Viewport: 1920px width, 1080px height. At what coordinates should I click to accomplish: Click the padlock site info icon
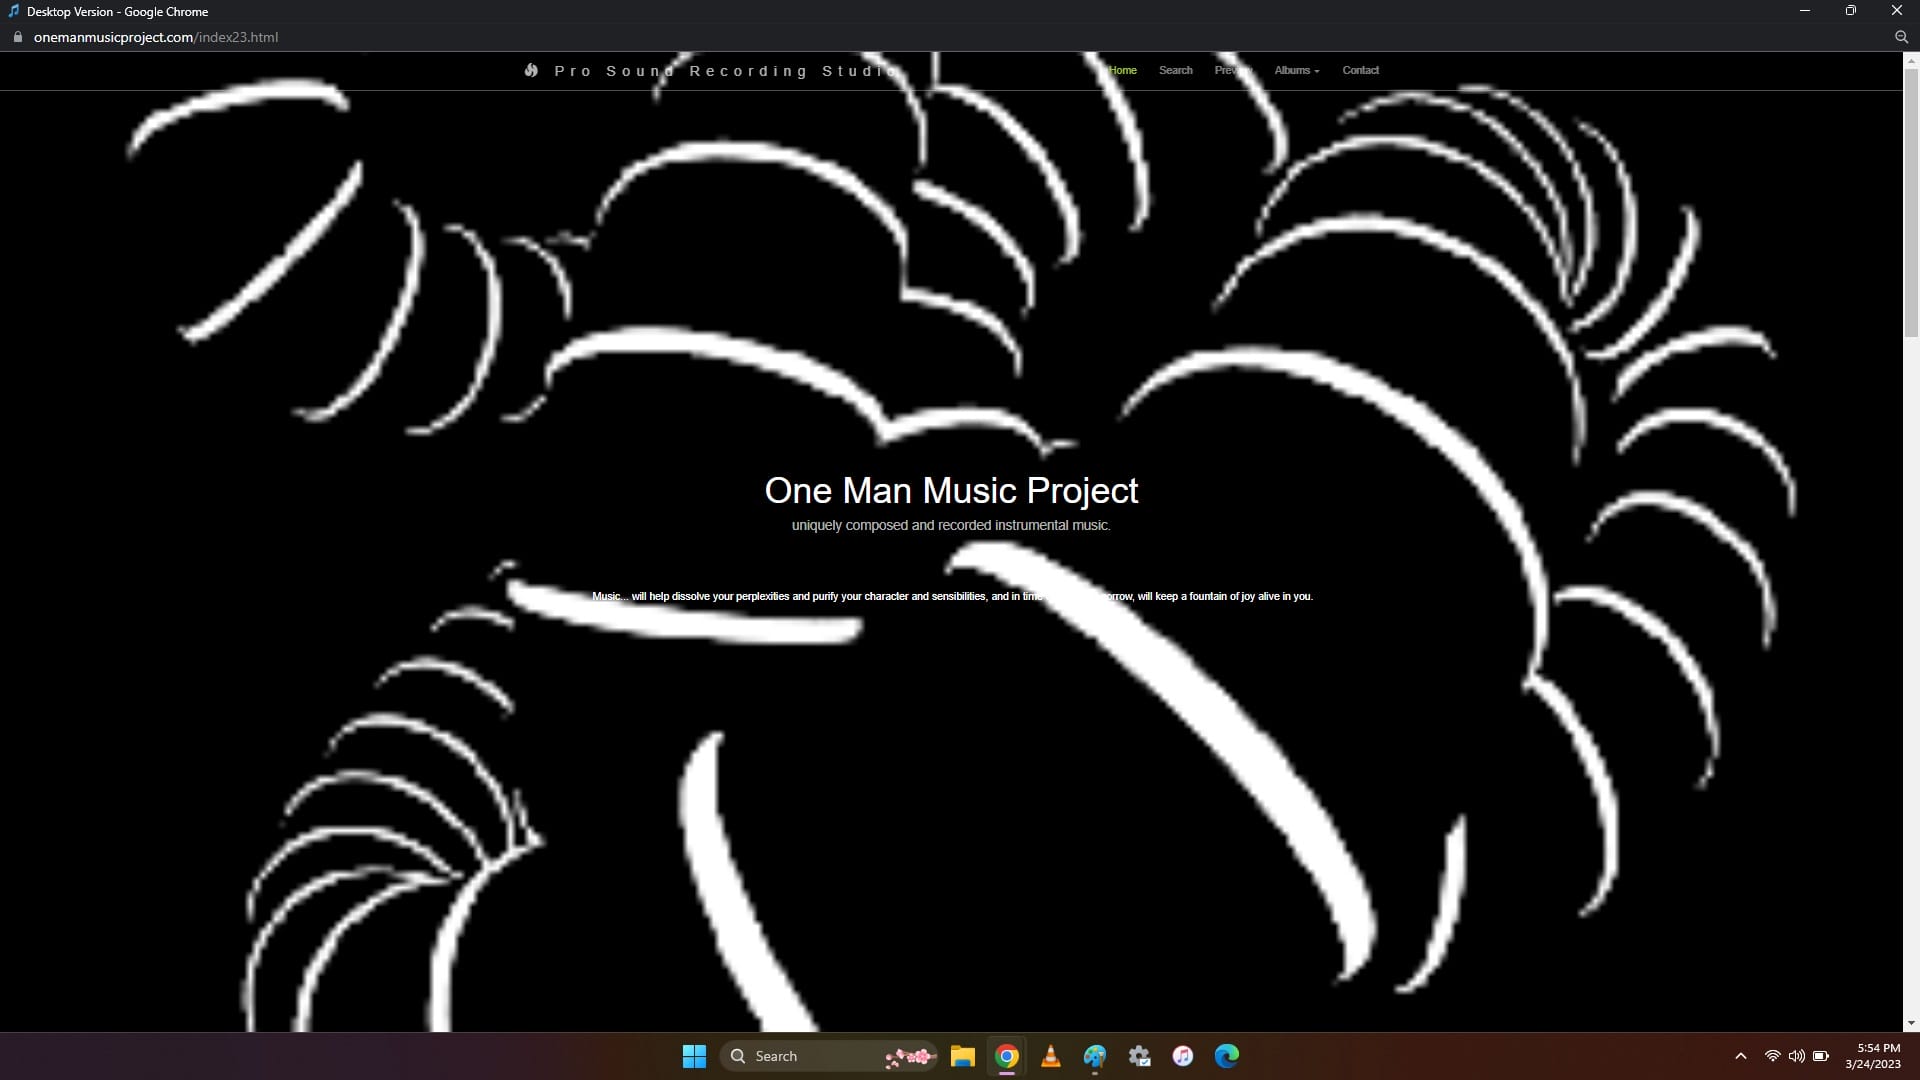(x=17, y=37)
